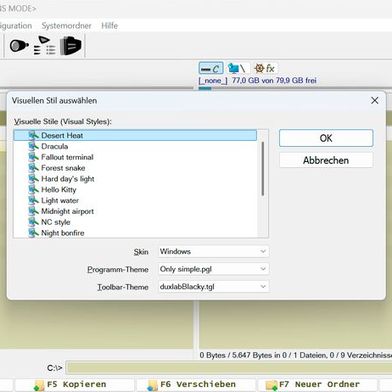Click F6 Verschieben button
Screen dimensions: 392x392
[x=196, y=385]
